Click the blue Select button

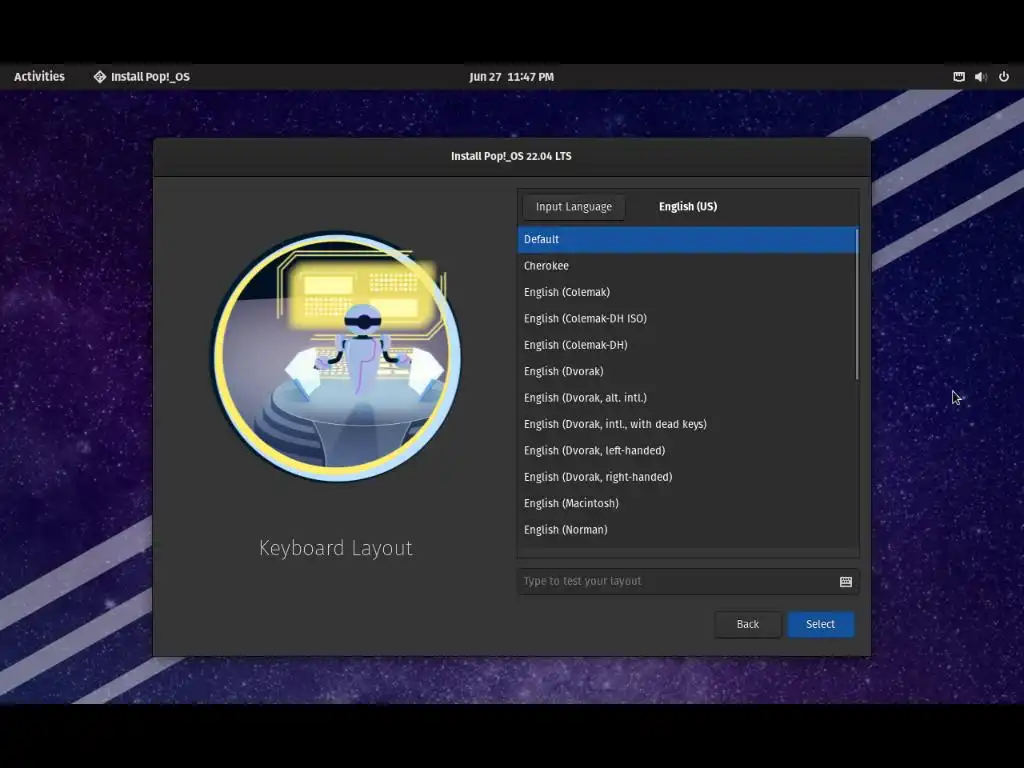(820, 624)
